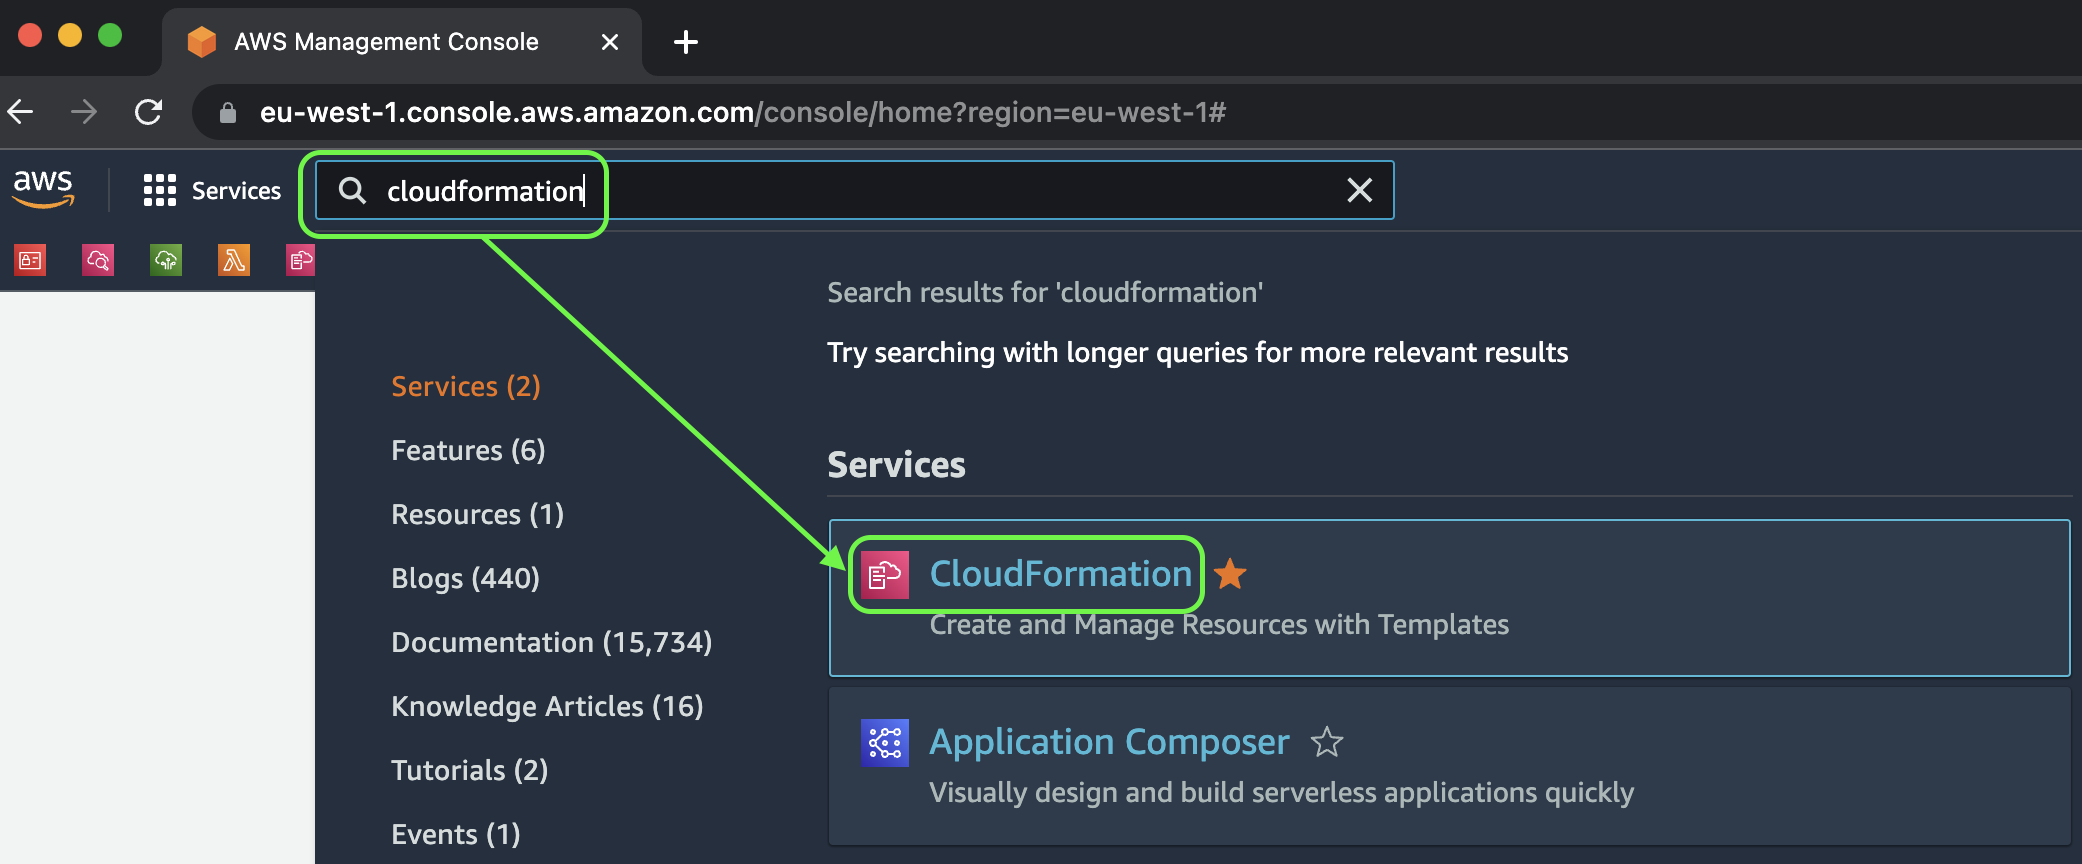
Task: Click the cloudformation search input field
Action: (855, 190)
